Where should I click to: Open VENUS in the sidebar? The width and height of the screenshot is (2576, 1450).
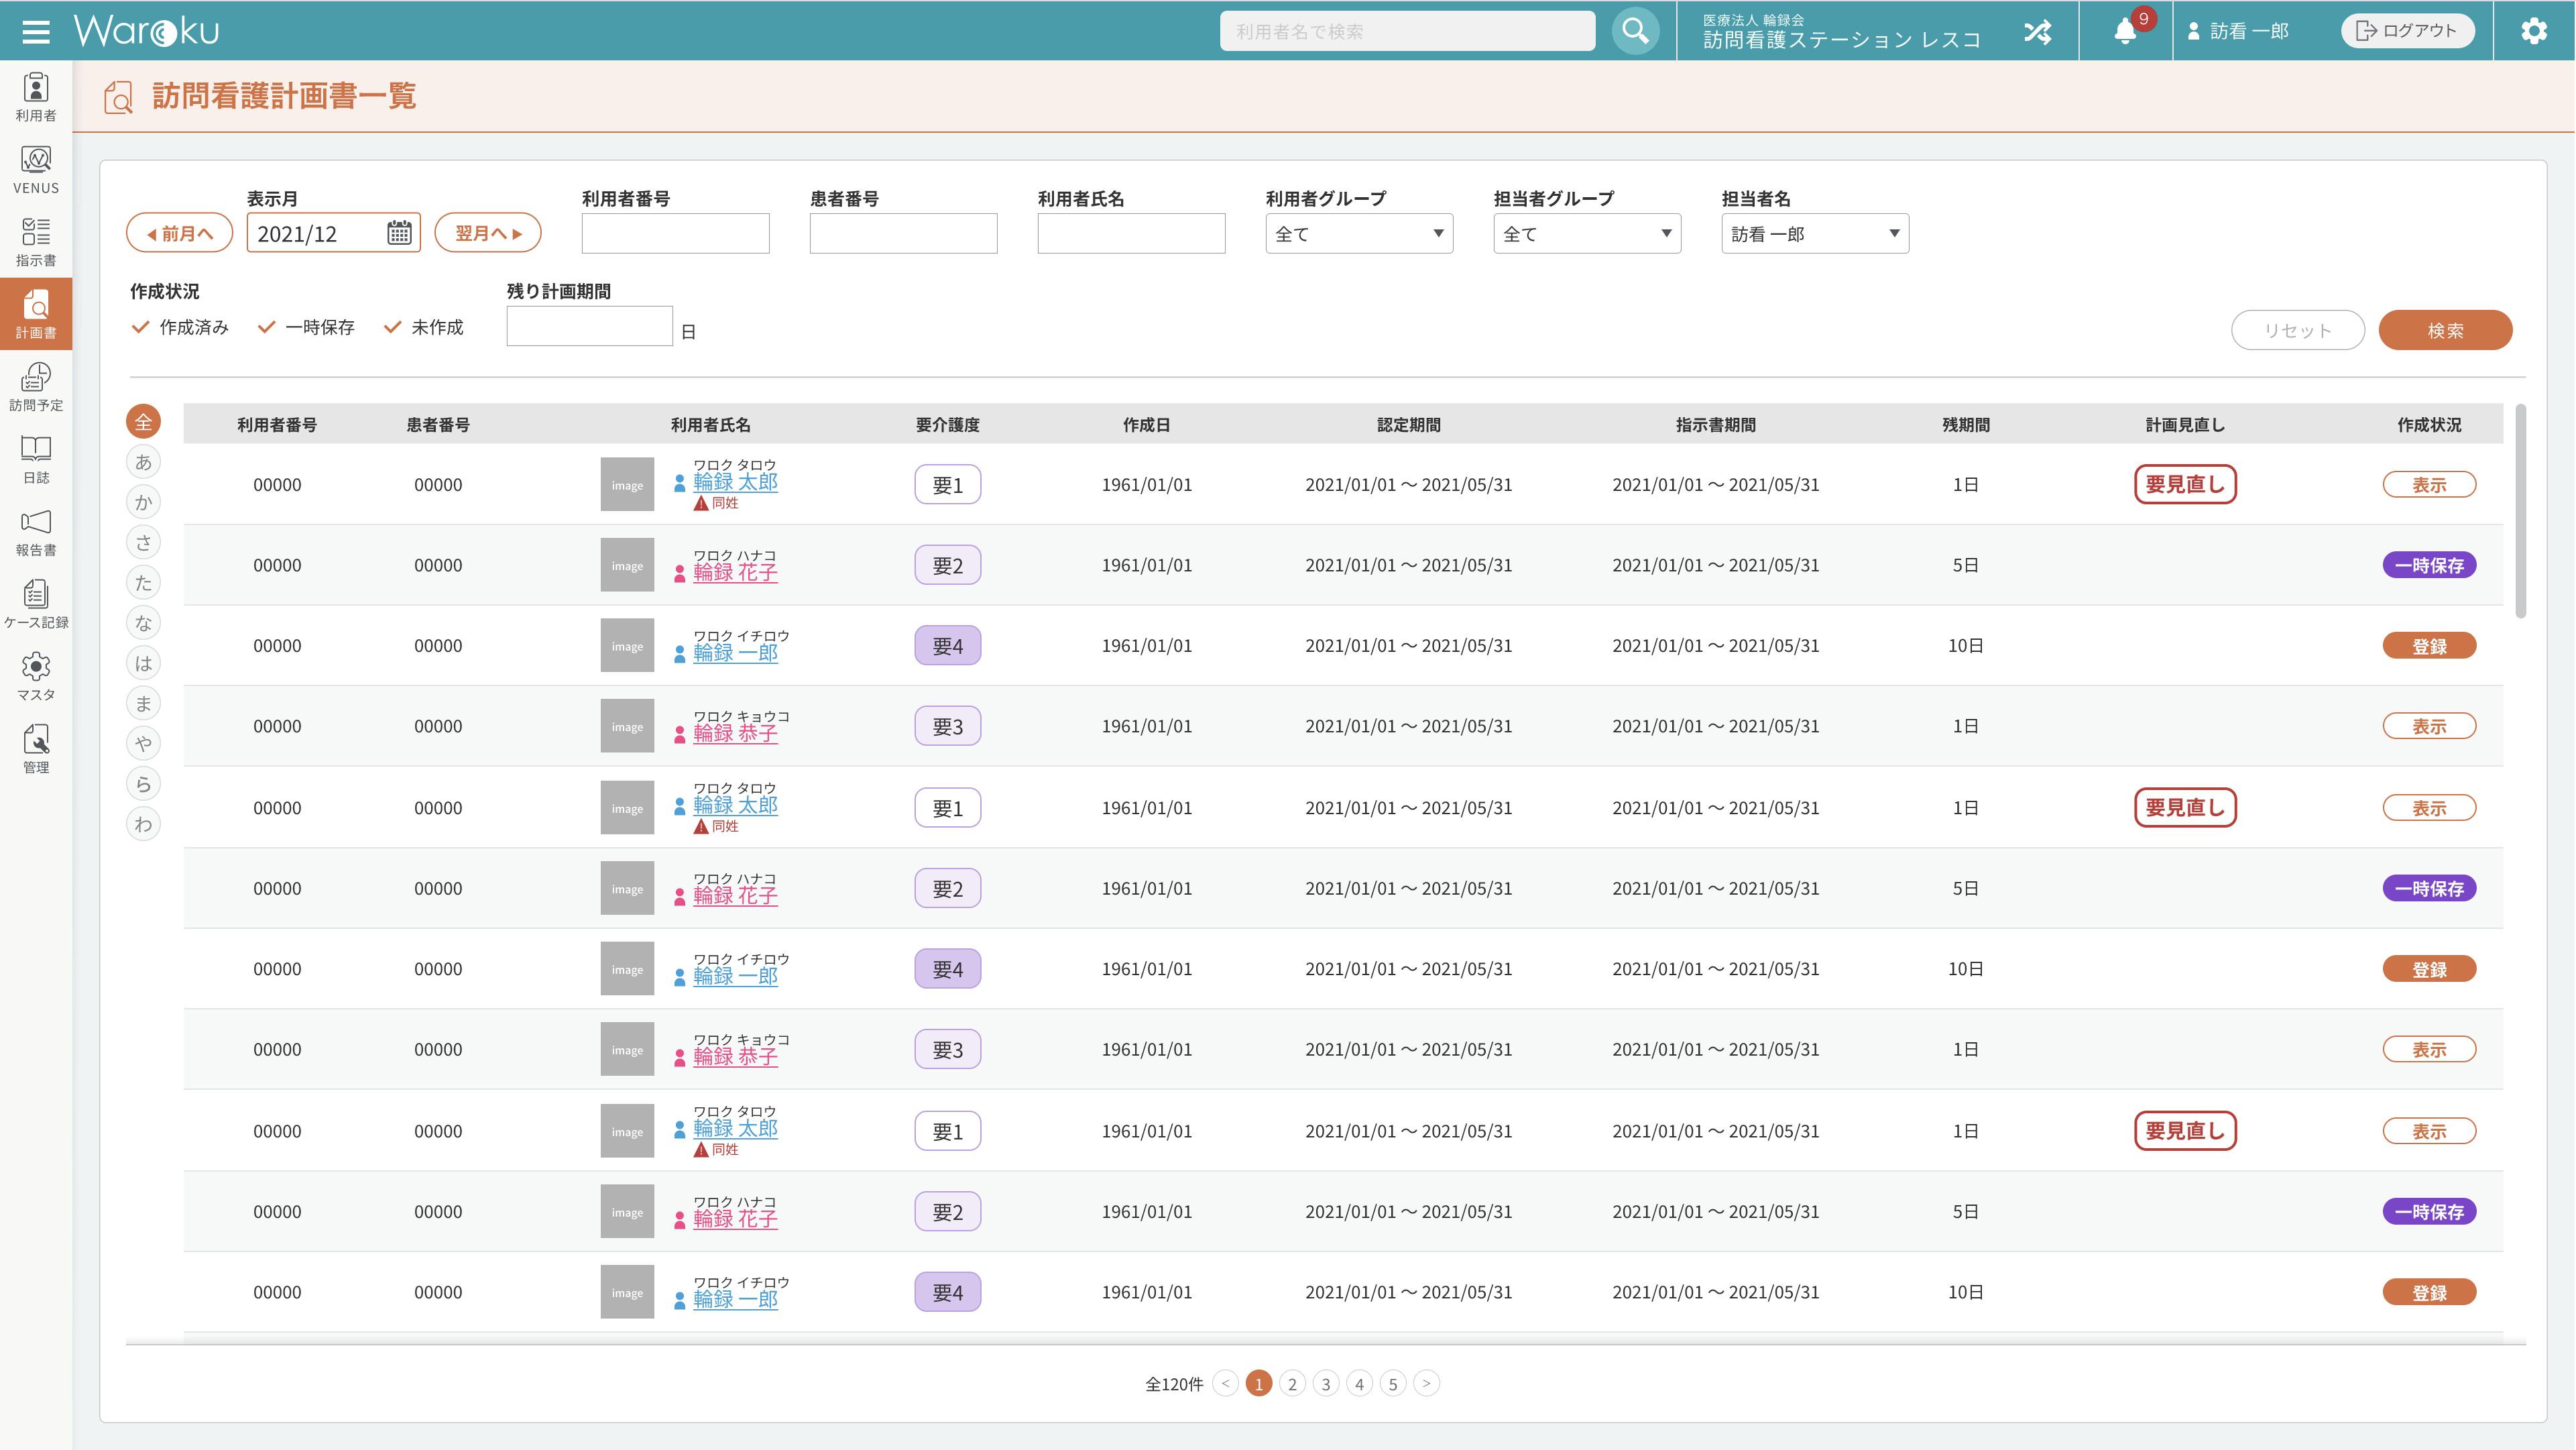(36, 169)
